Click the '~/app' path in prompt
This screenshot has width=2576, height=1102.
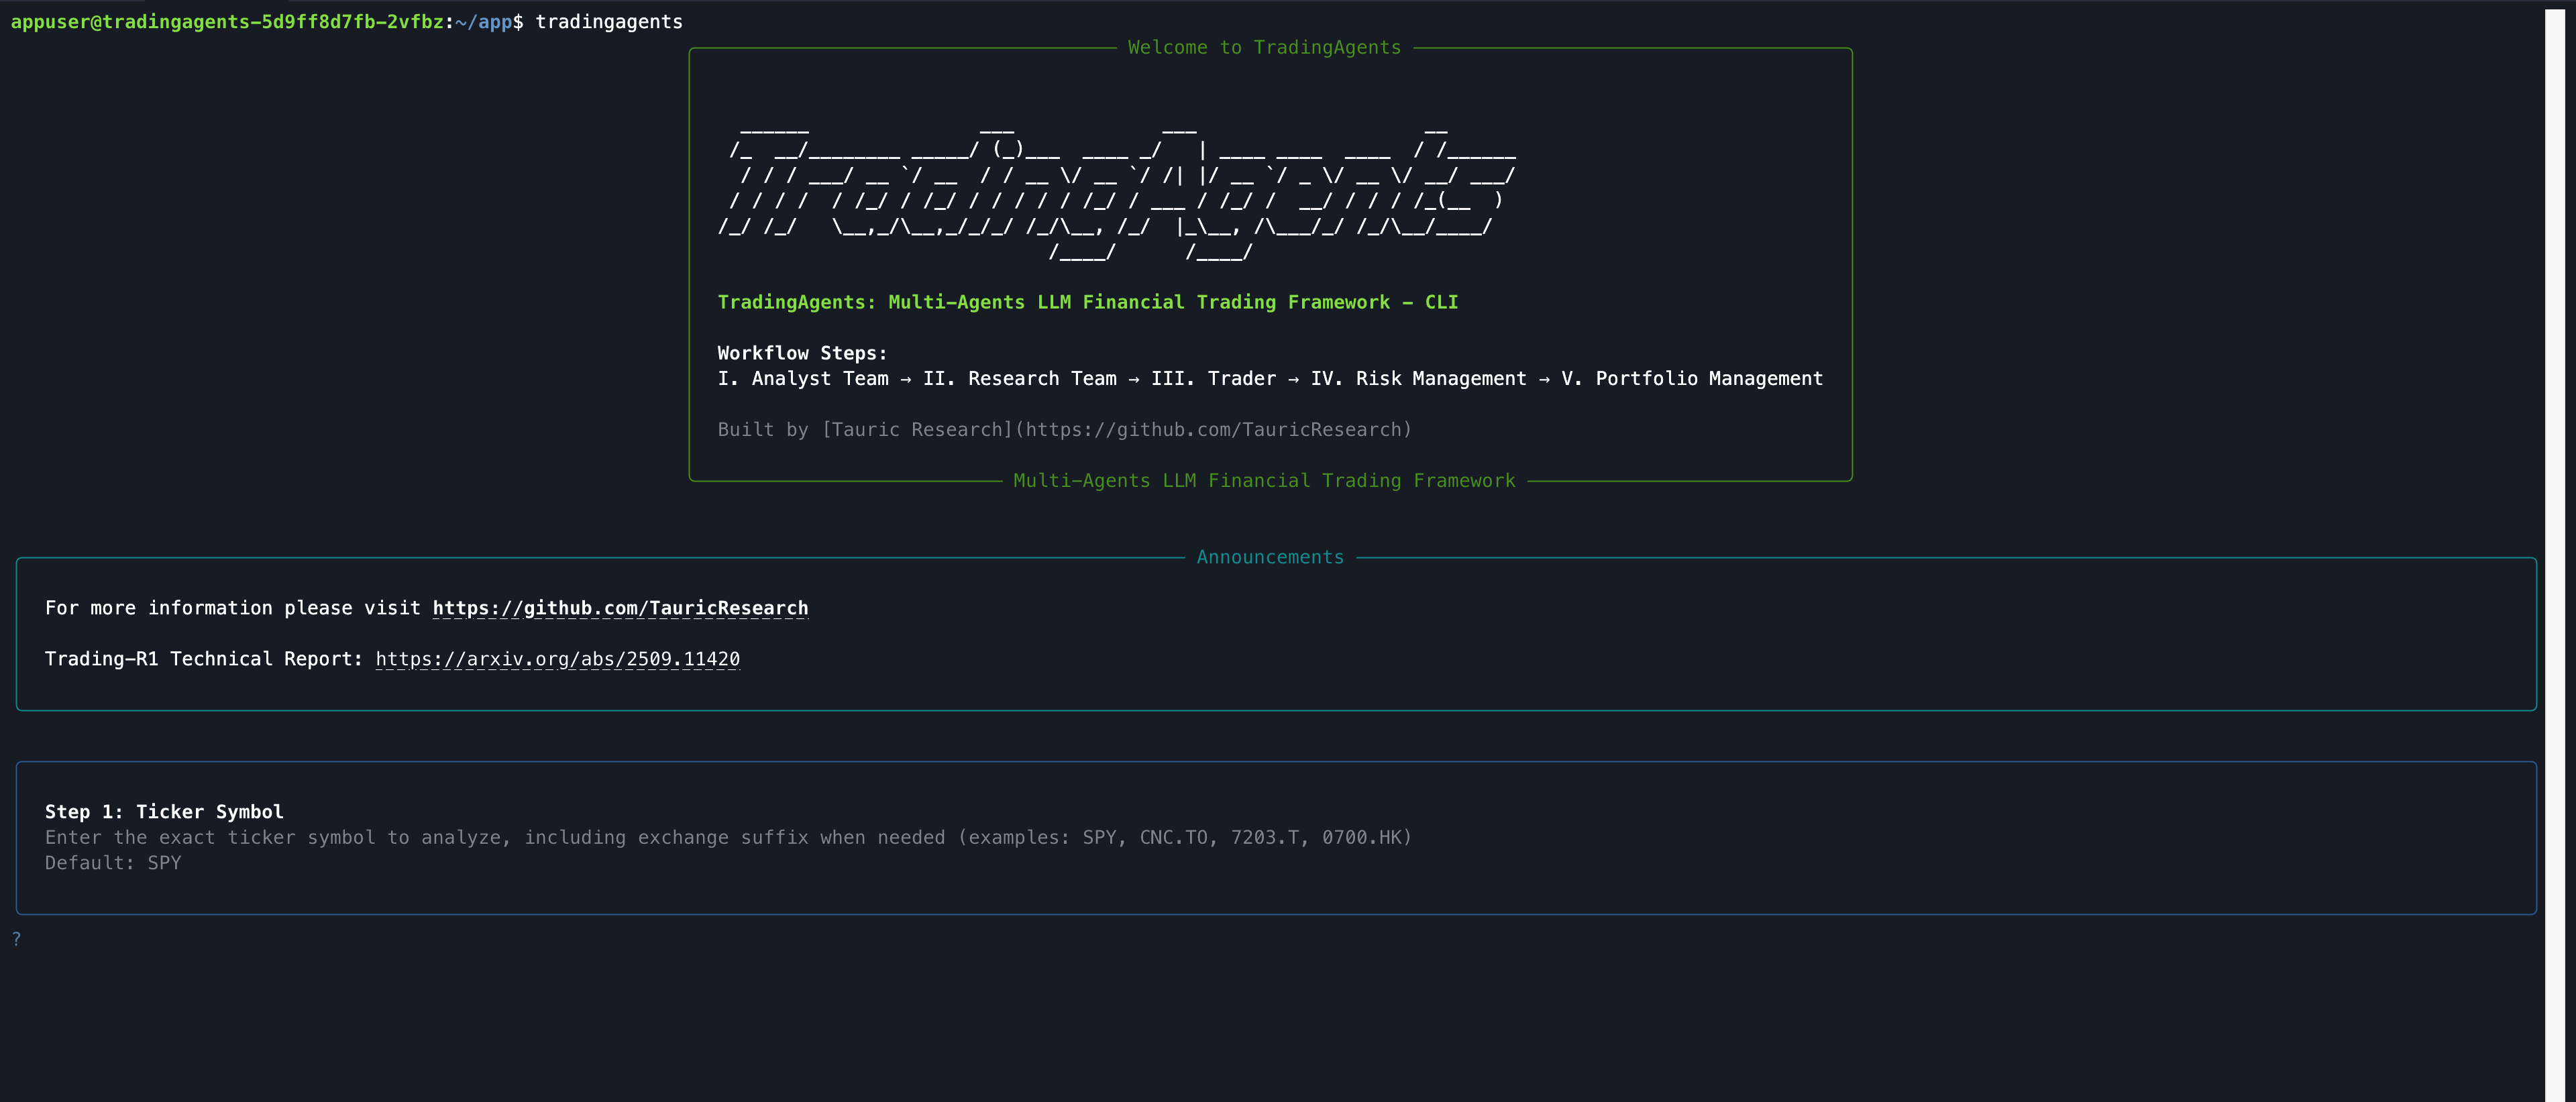click(483, 22)
